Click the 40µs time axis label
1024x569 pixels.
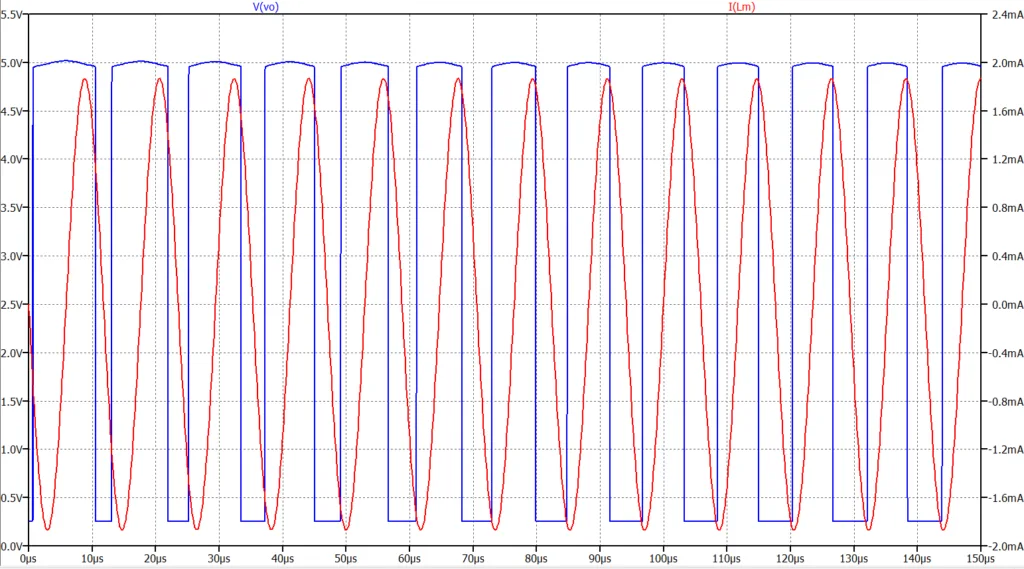(282, 559)
